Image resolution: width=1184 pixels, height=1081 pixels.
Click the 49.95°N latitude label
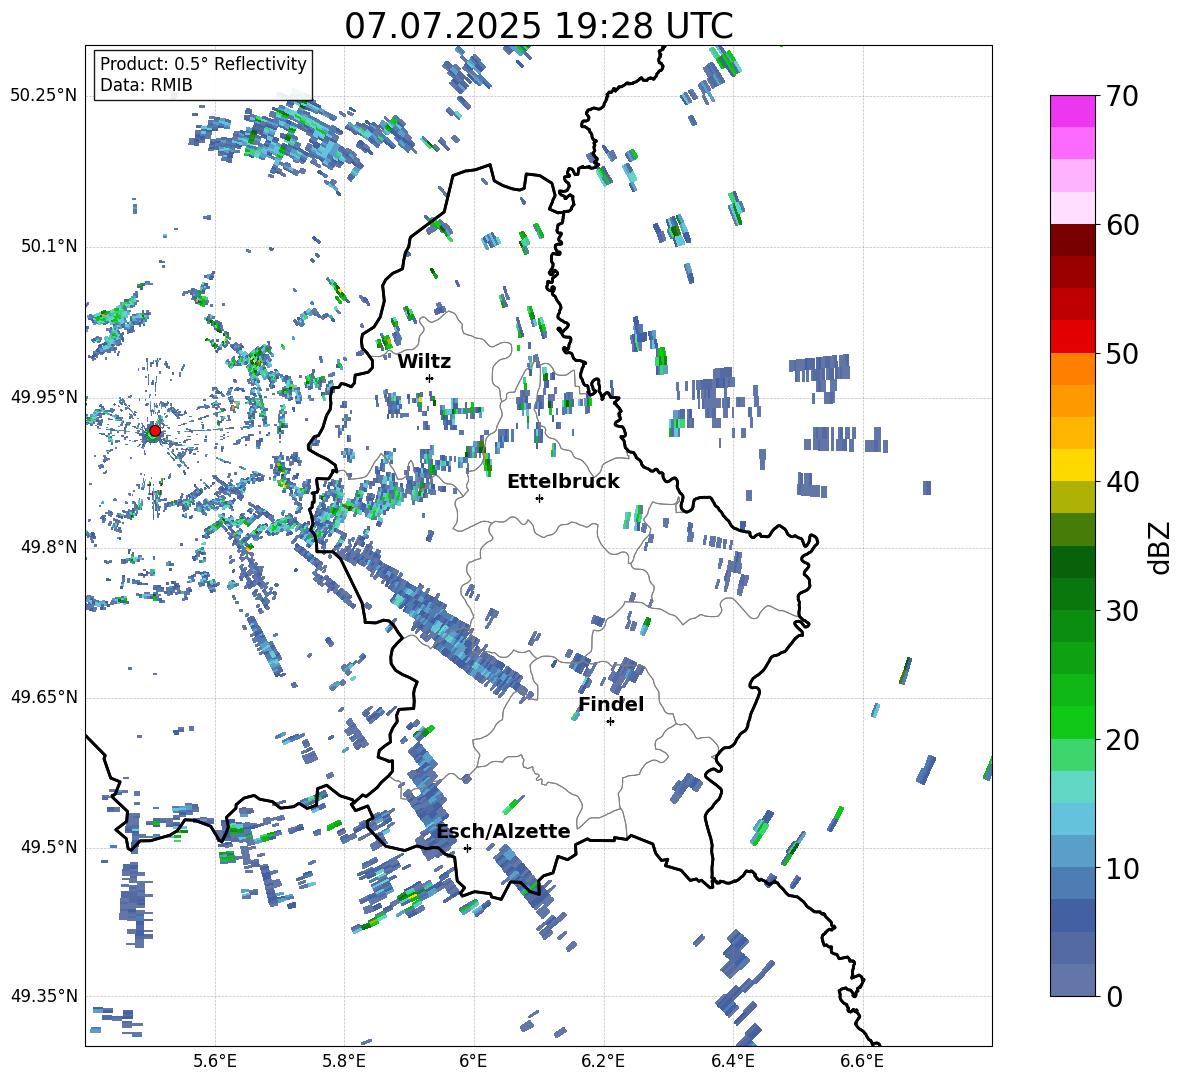click(x=44, y=396)
